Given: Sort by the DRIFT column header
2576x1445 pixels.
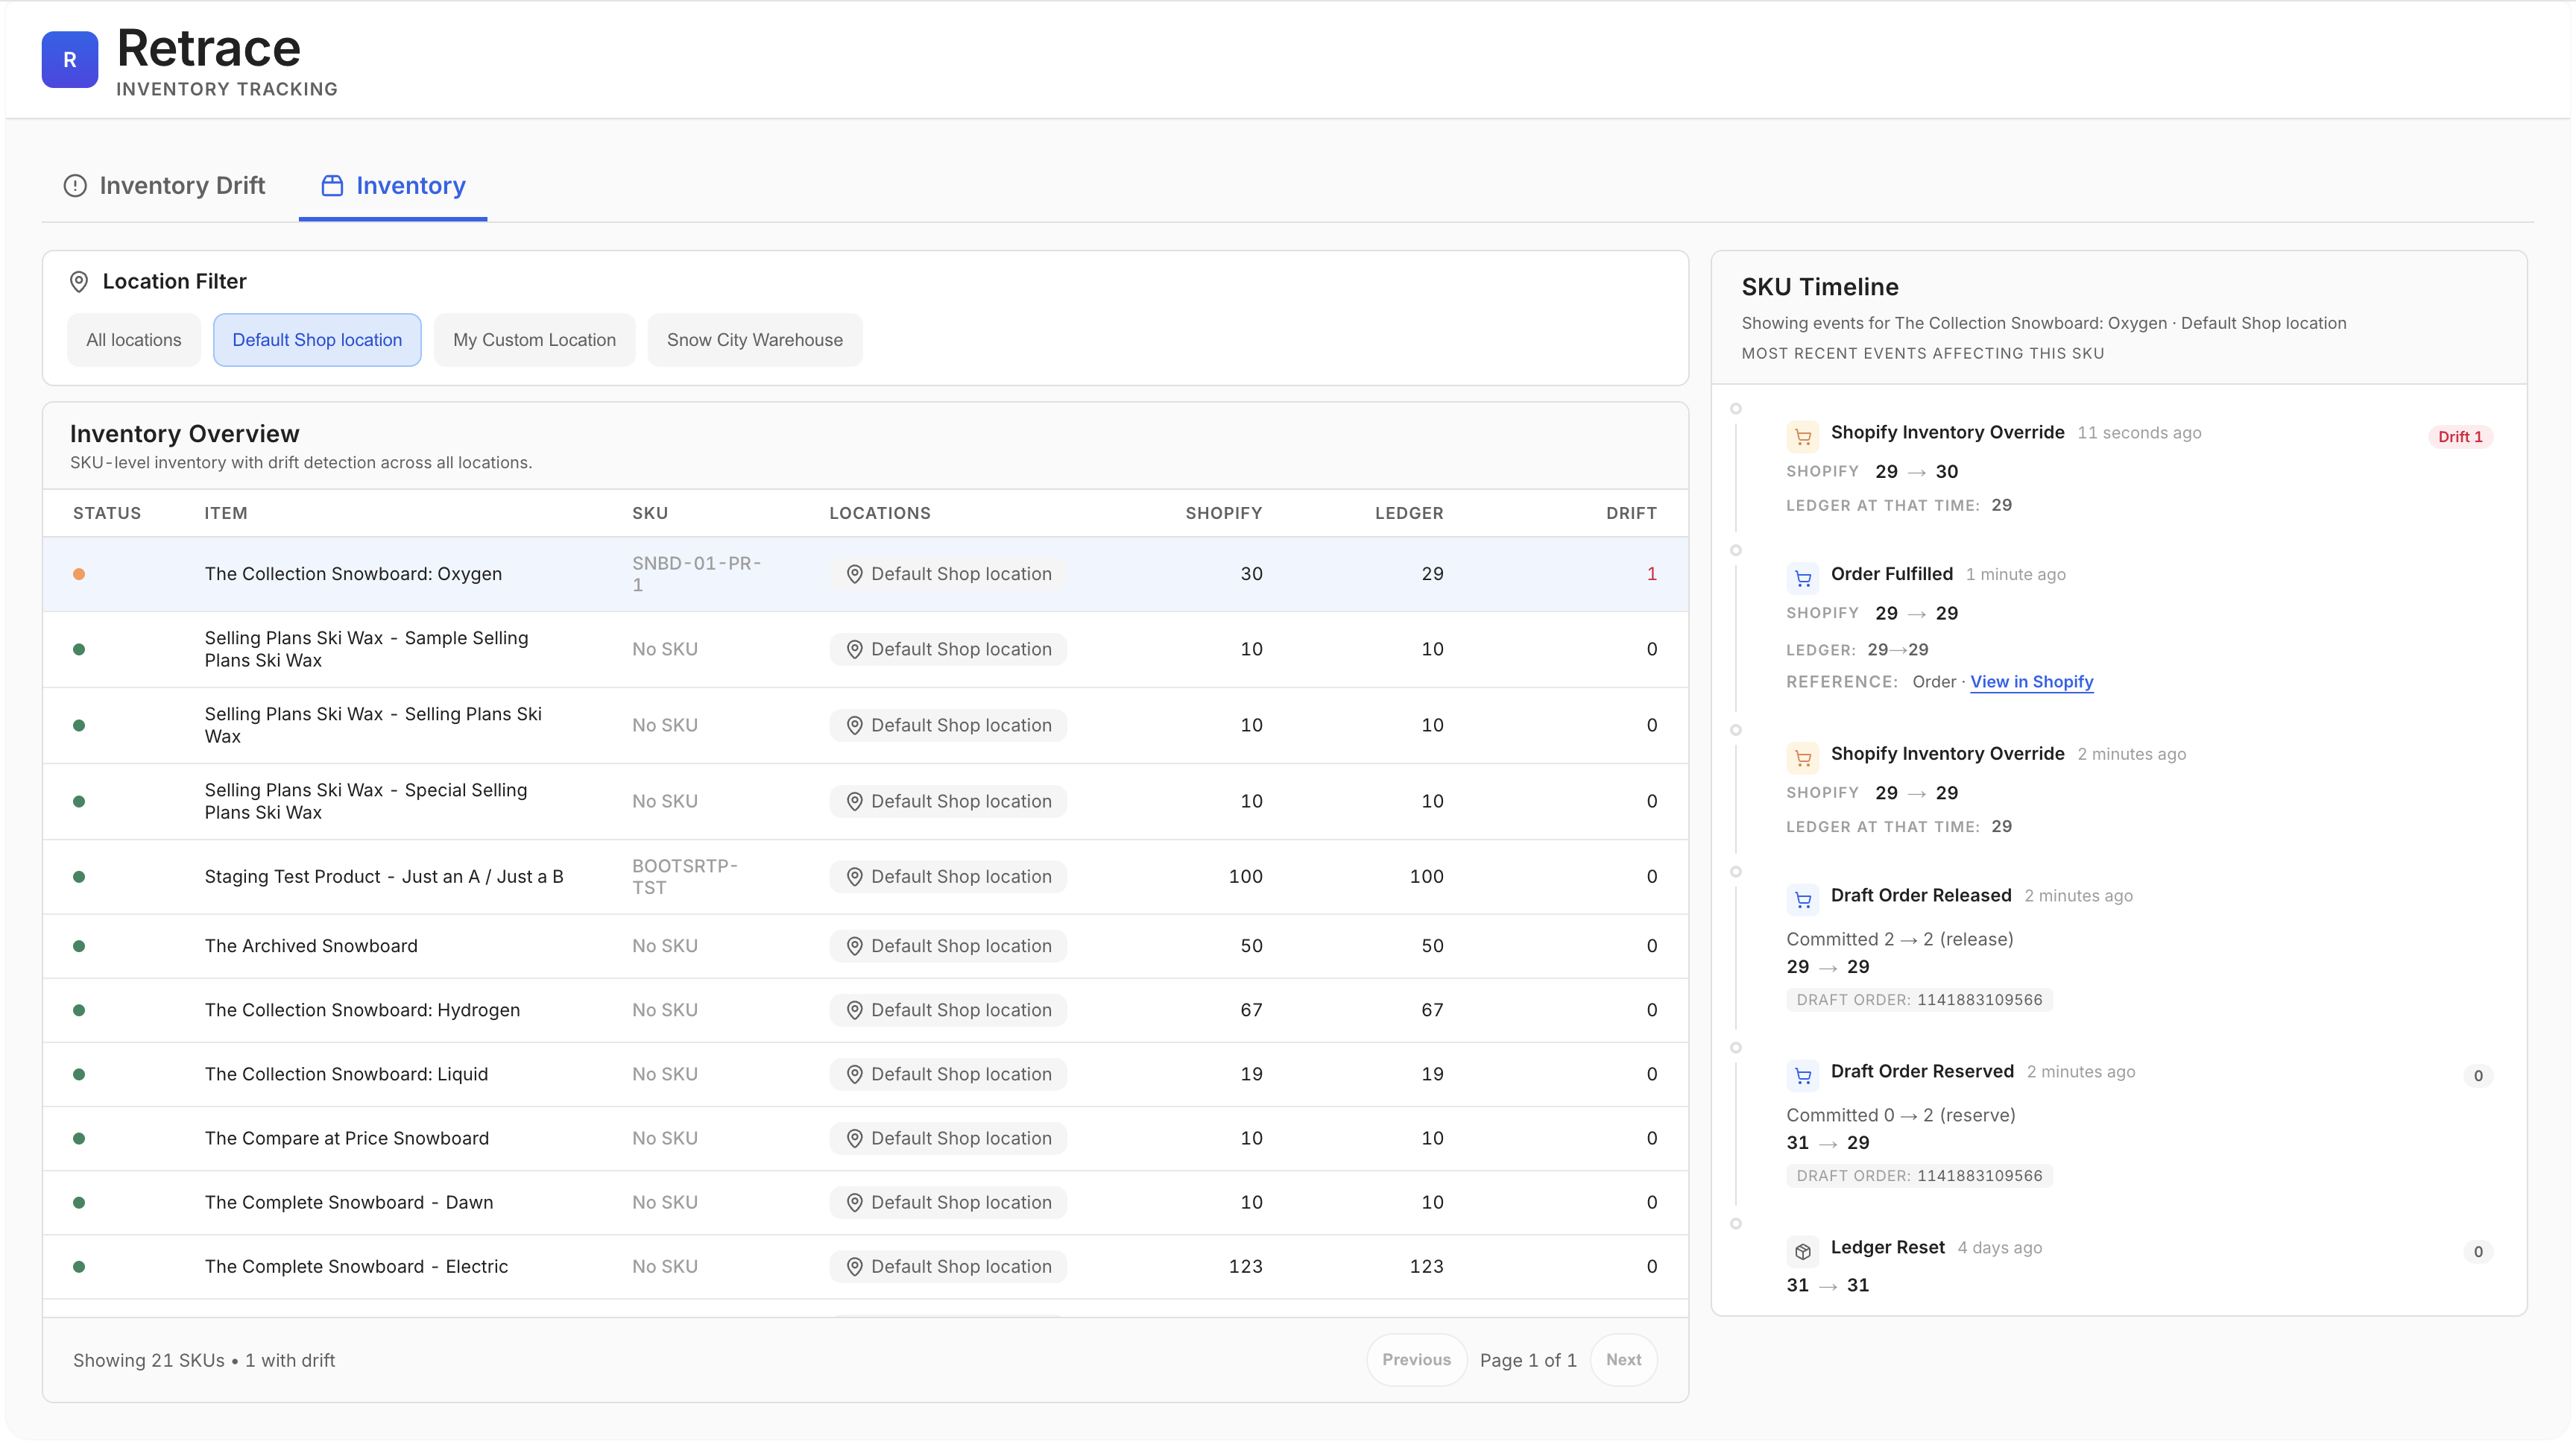Looking at the screenshot, I should click(x=1631, y=513).
